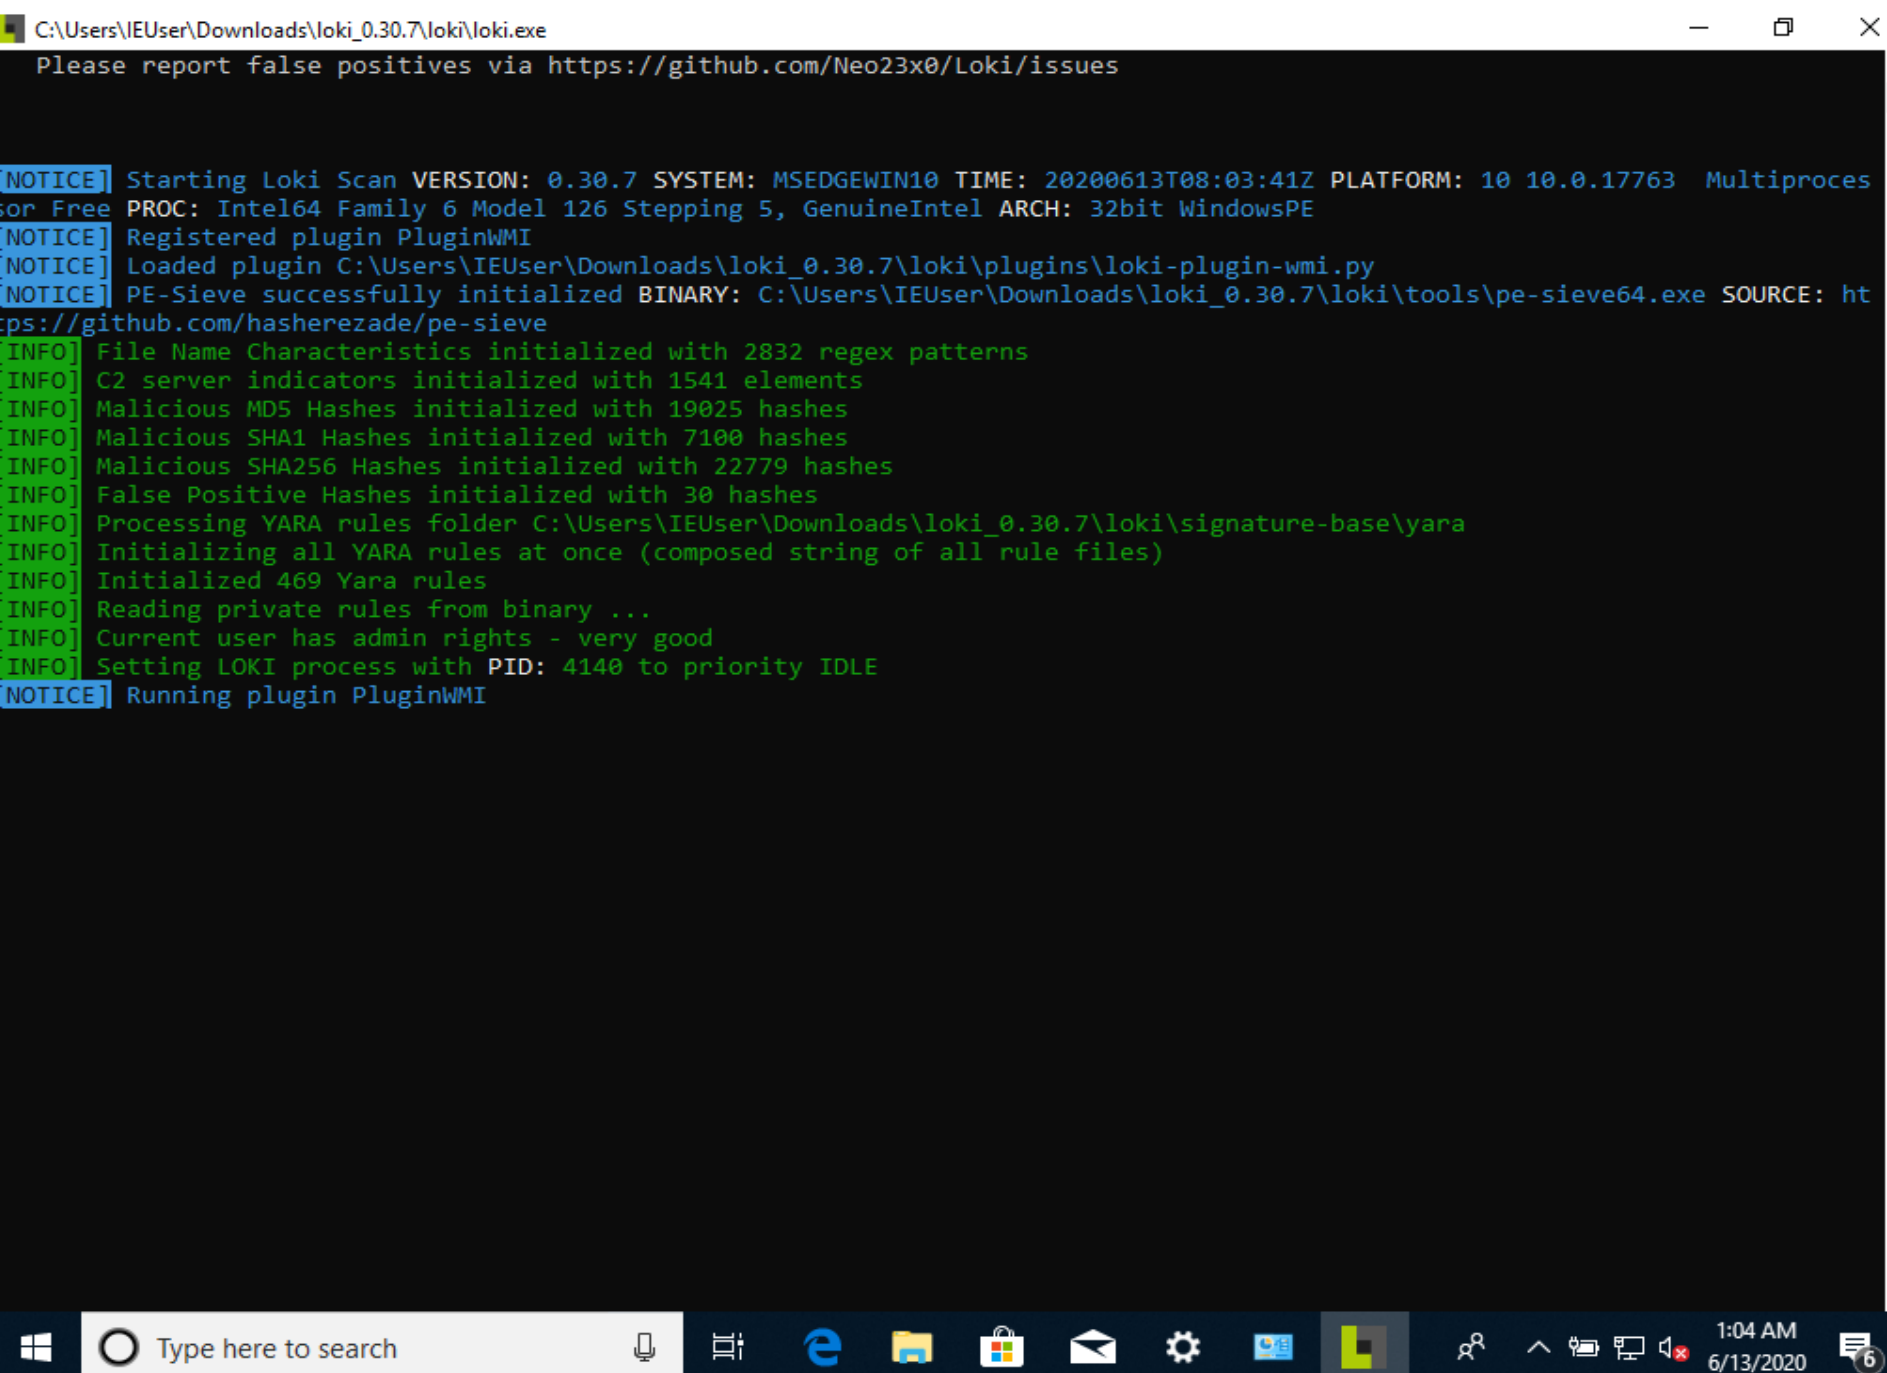Click the title bar path text loki.exe
Screen dimensions: 1887x1373
click(x=290, y=29)
